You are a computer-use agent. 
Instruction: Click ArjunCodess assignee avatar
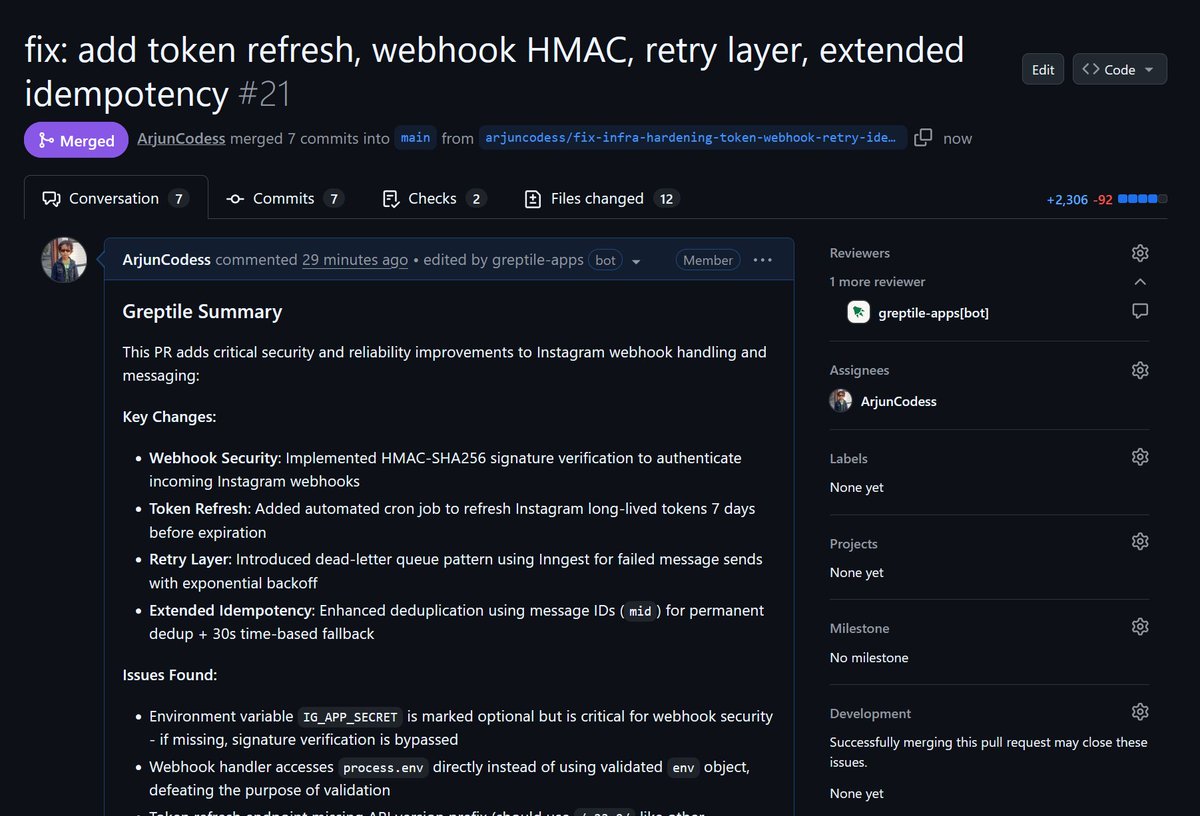tap(841, 401)
